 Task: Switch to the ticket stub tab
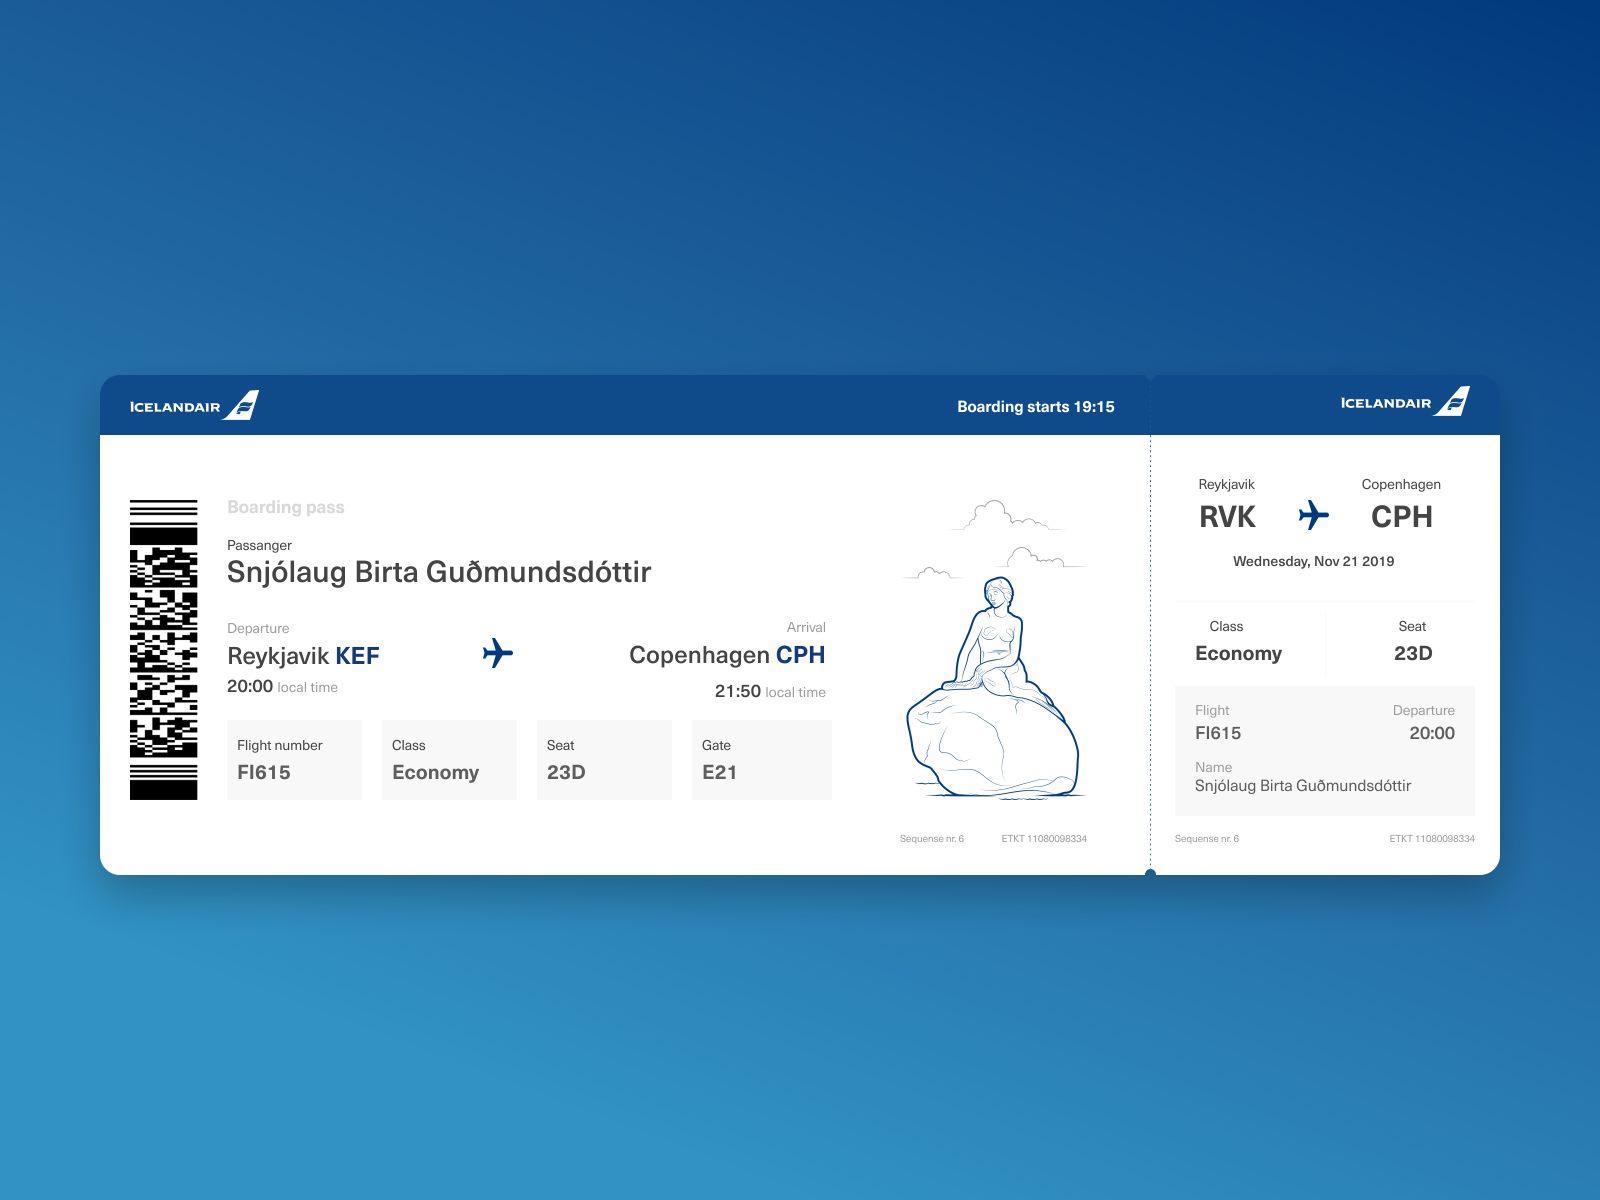[x=1325, y=625]
